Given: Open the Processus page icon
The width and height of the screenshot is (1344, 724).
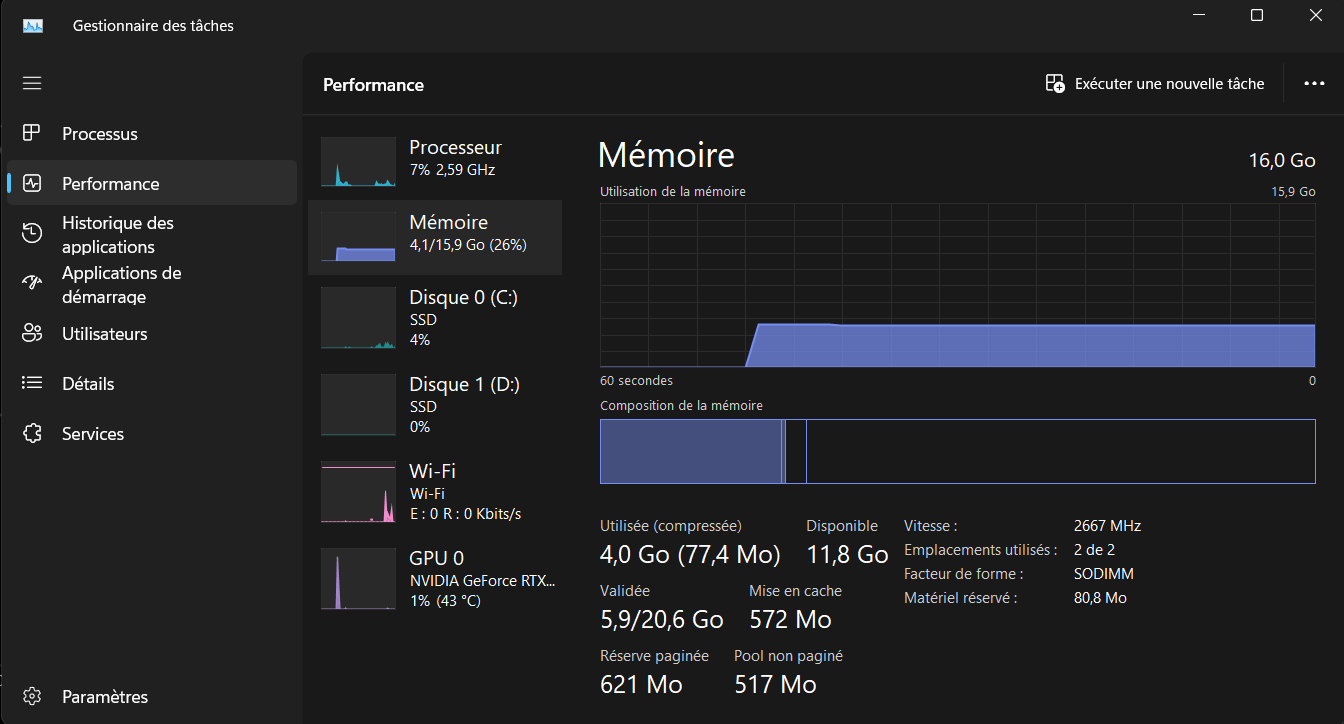Looking at the screenshot, I should 32,133.
